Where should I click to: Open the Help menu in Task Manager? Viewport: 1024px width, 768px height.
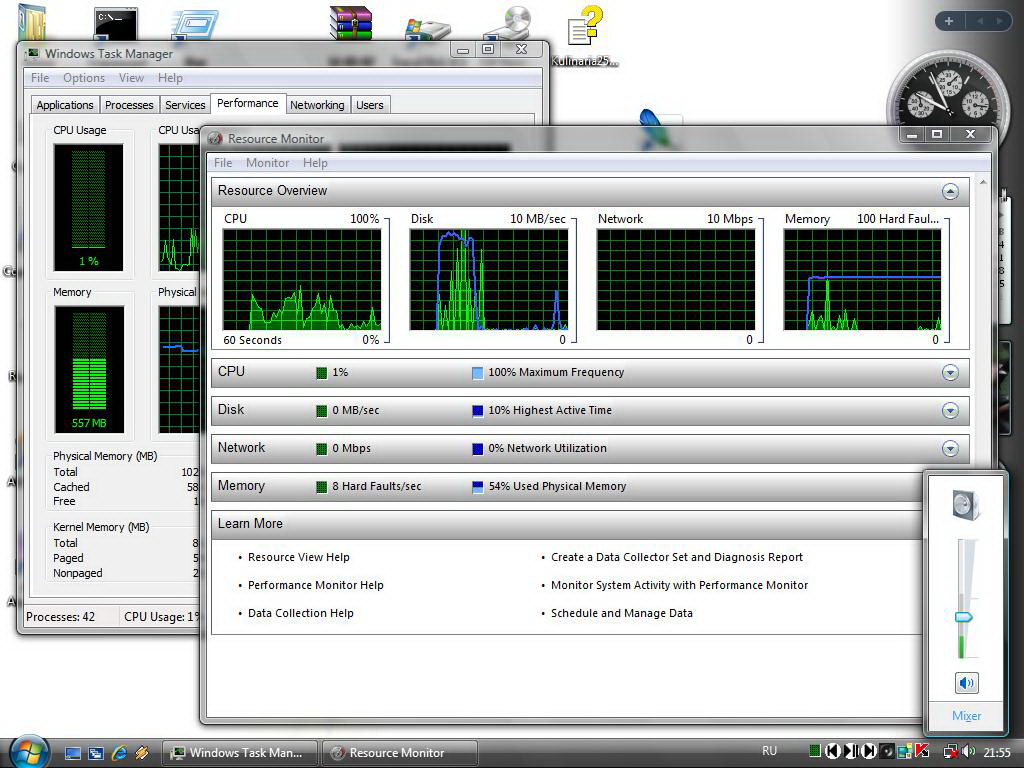point(170,78)
